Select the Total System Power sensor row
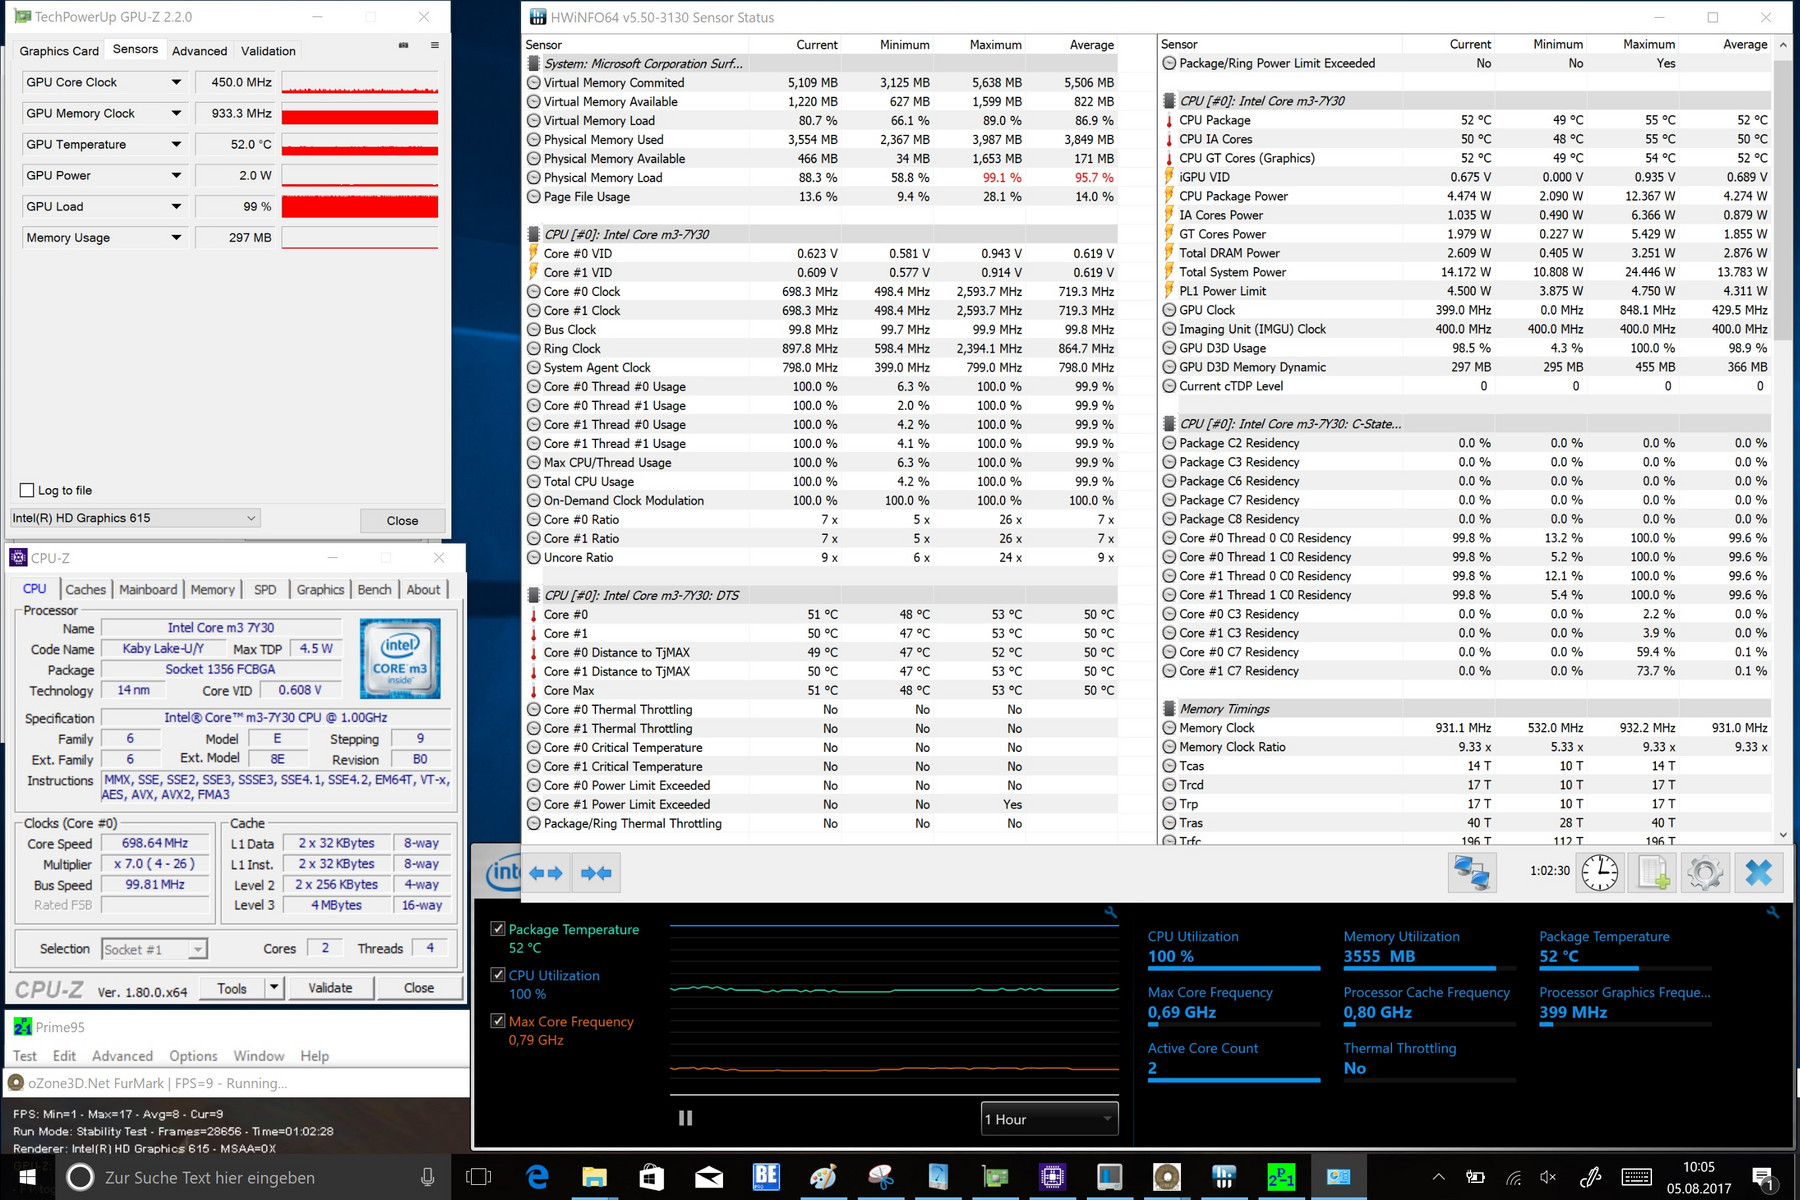The width and height of the screenshot is (1800, 1200). [x=1466, y=272]
